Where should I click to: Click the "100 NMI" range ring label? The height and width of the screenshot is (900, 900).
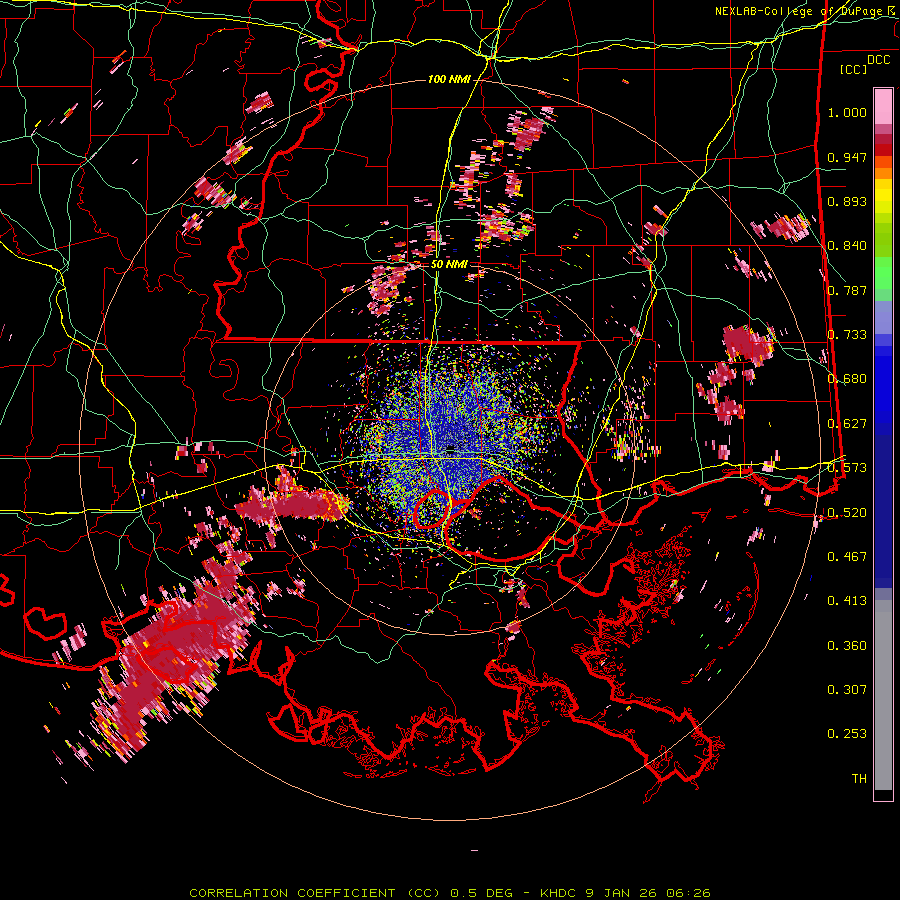pos(449,79)
